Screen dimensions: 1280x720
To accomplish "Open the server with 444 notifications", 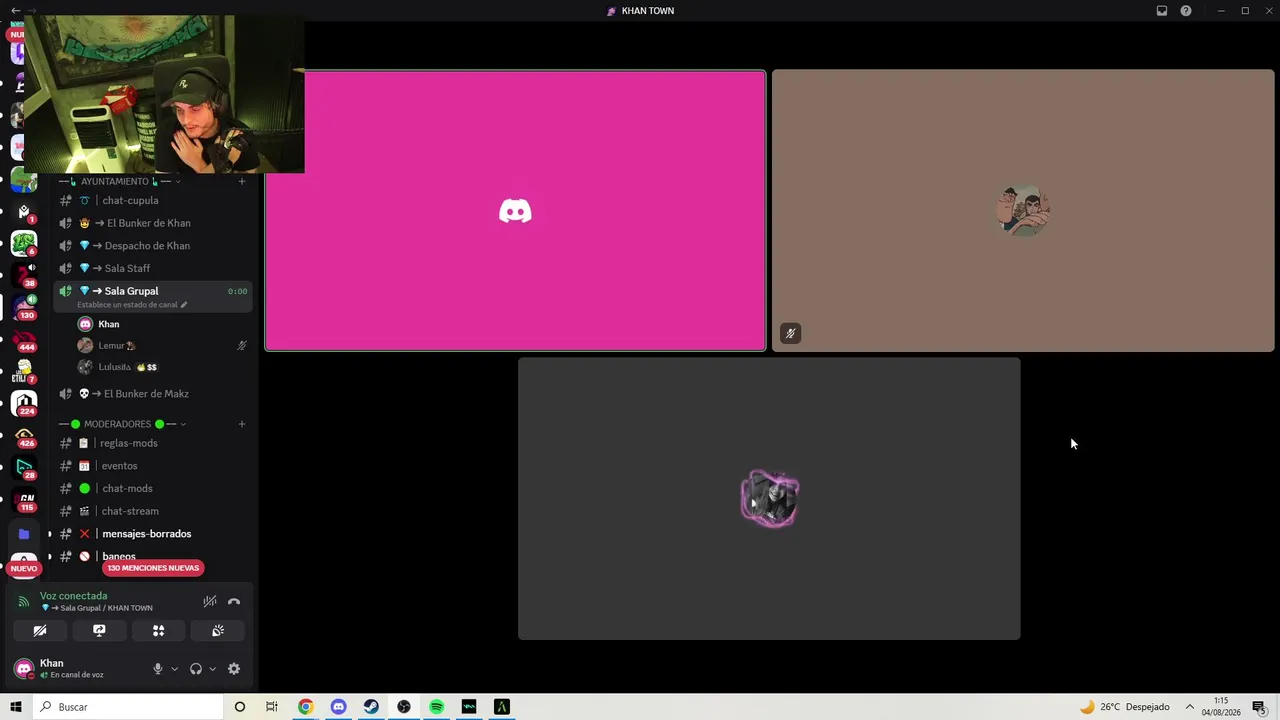I will click(24, 338).
